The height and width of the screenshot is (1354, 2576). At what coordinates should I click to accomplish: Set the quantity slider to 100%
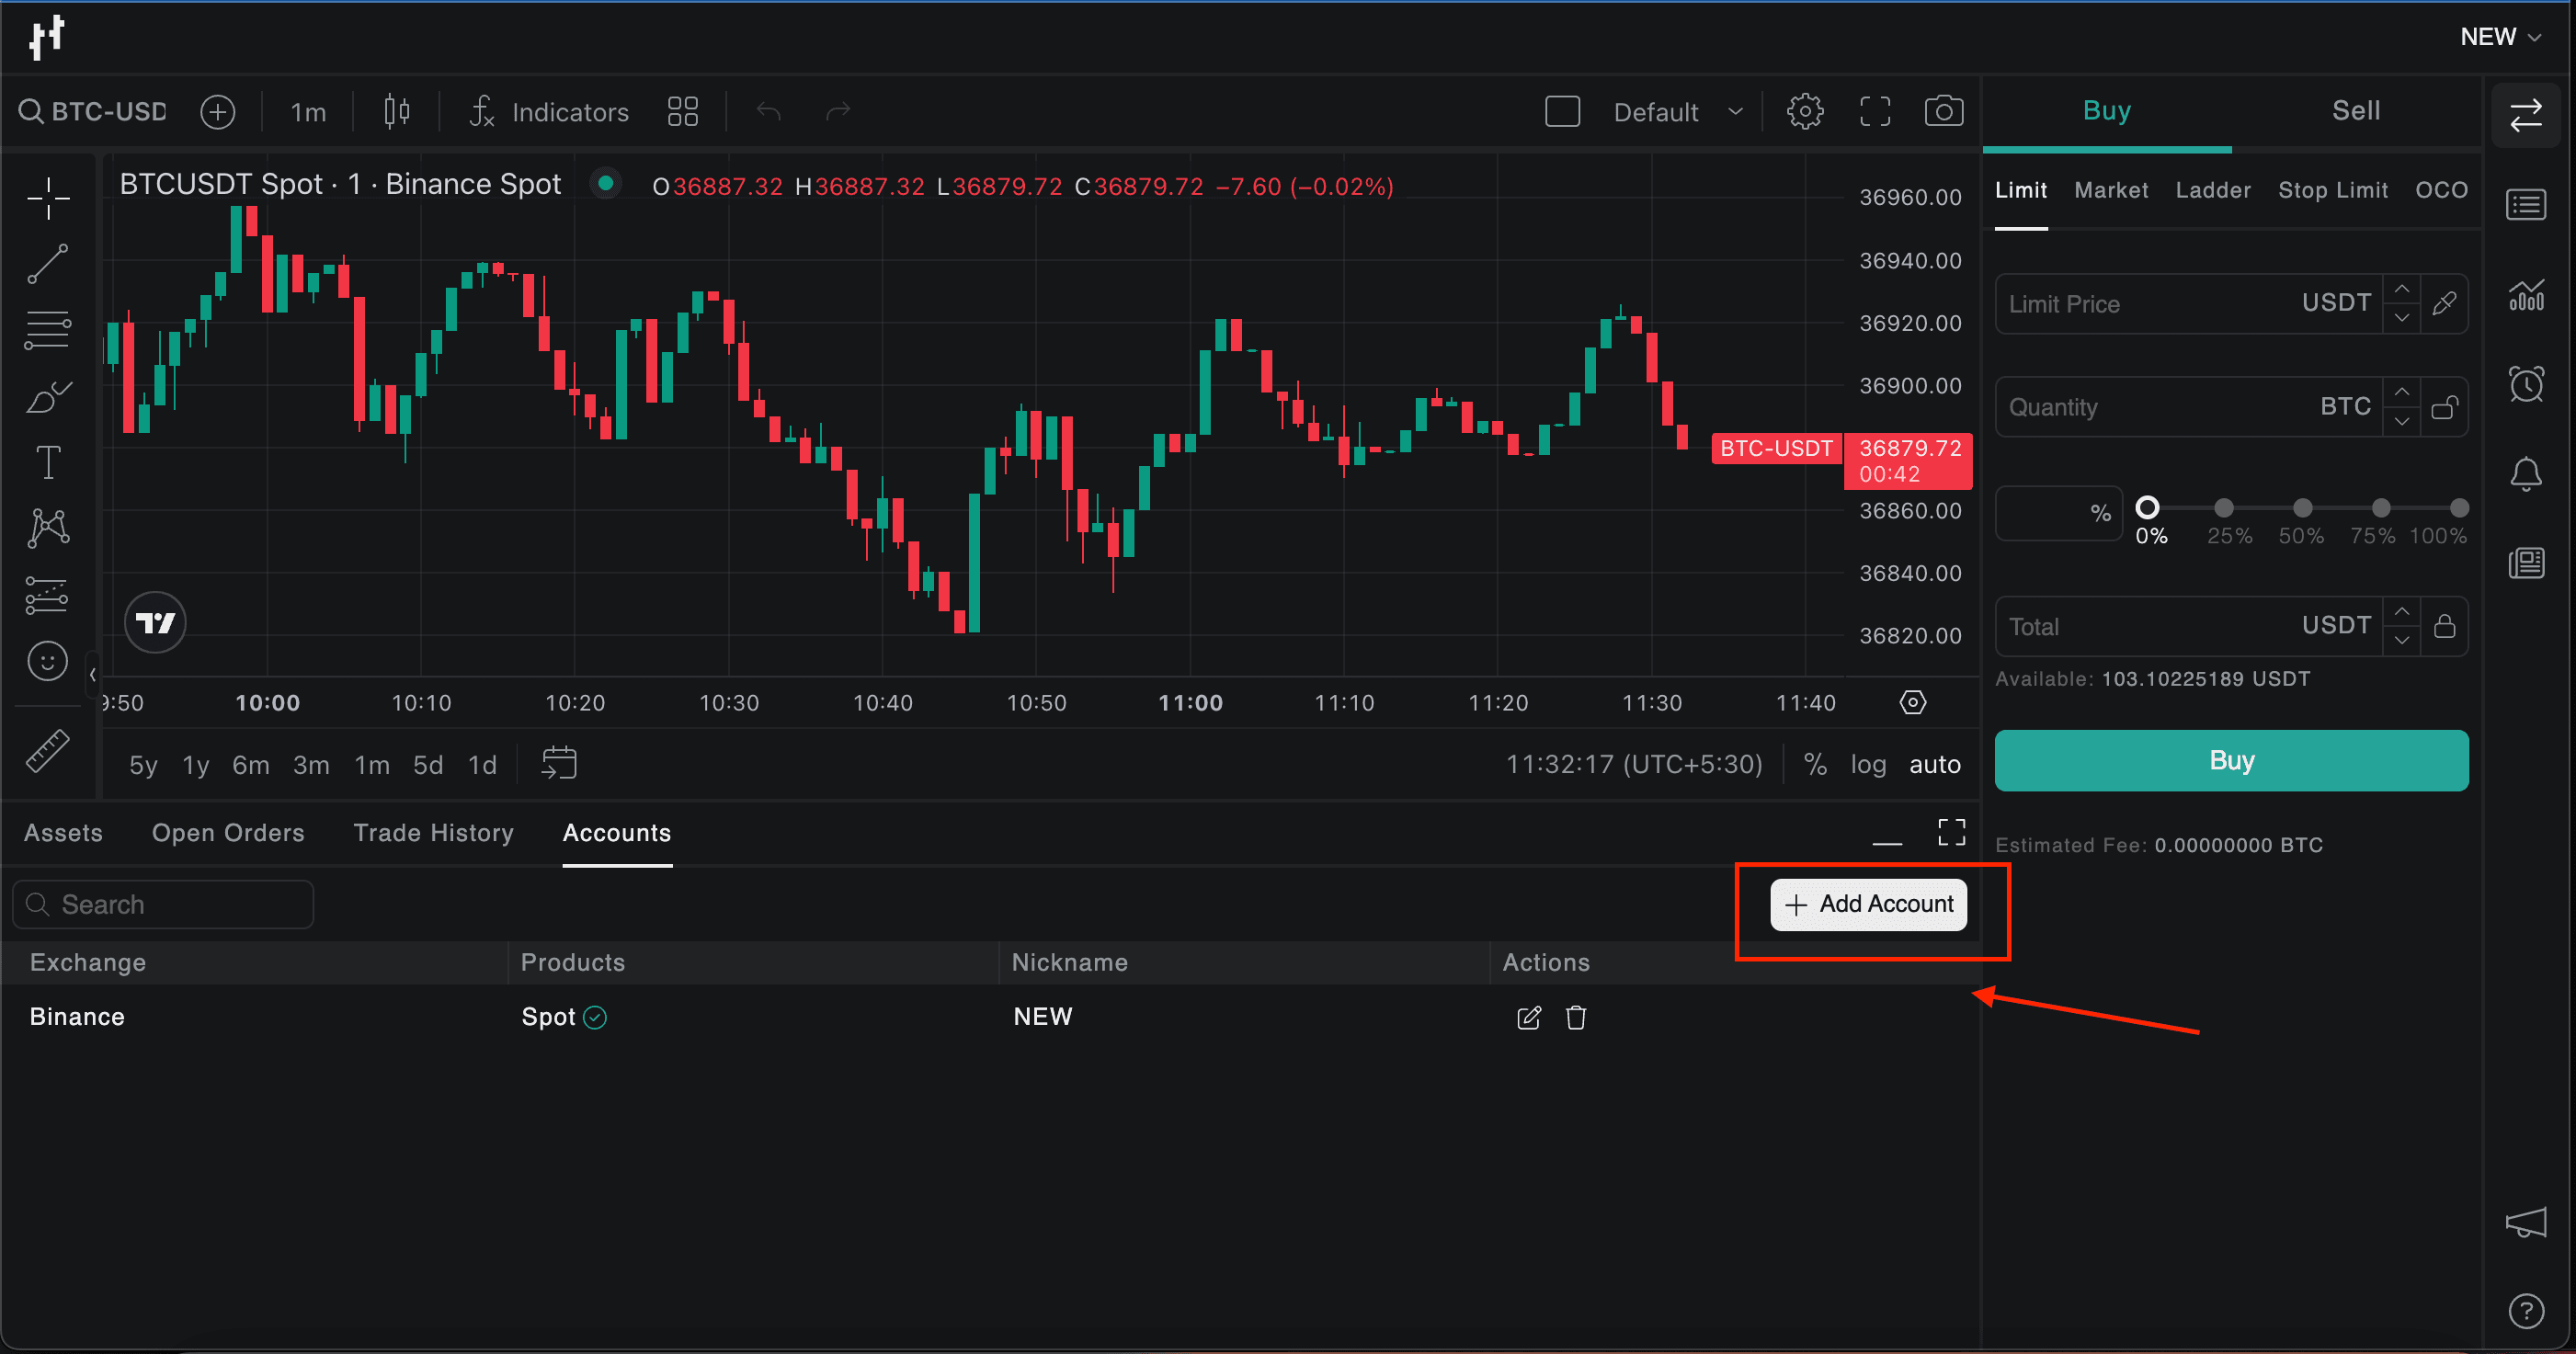pyautogui.click(x=2459, y=508)
